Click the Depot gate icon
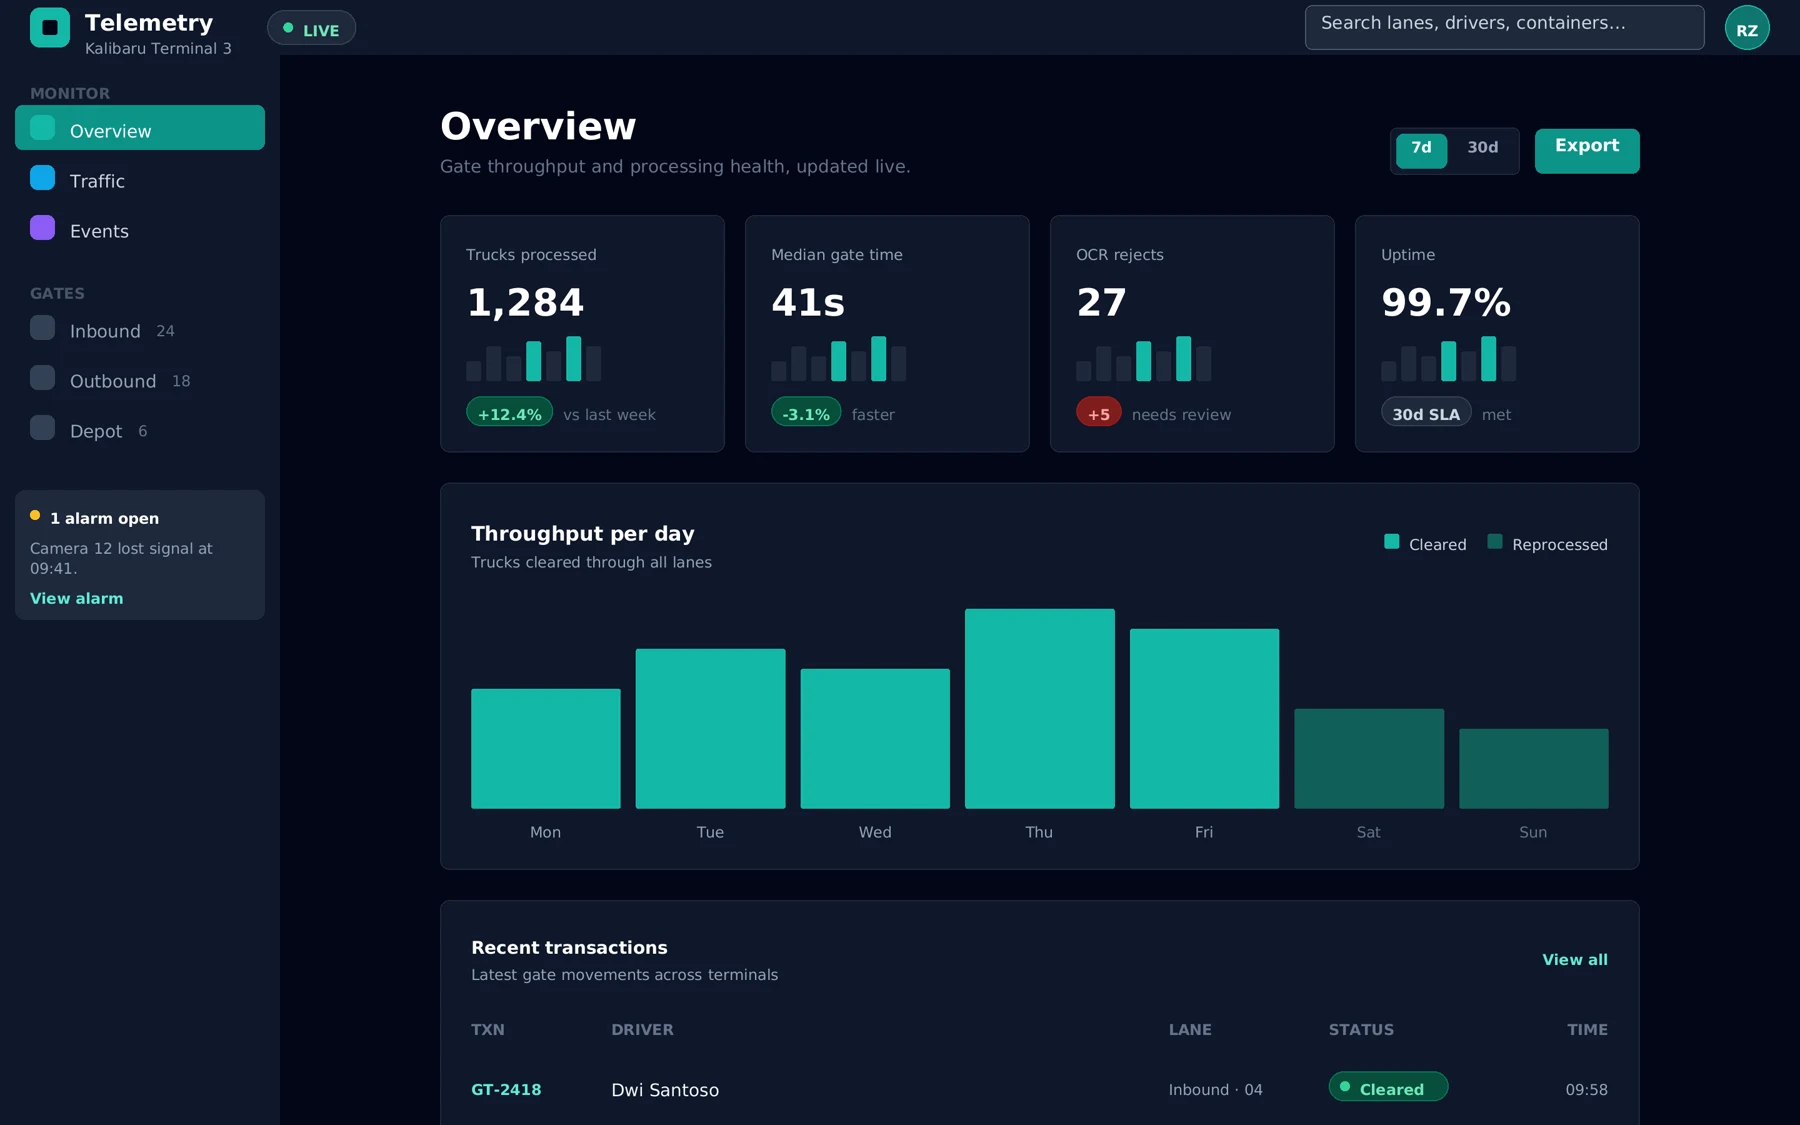The height and width of the screenshot is (1125, 1800). coord(42,428)
